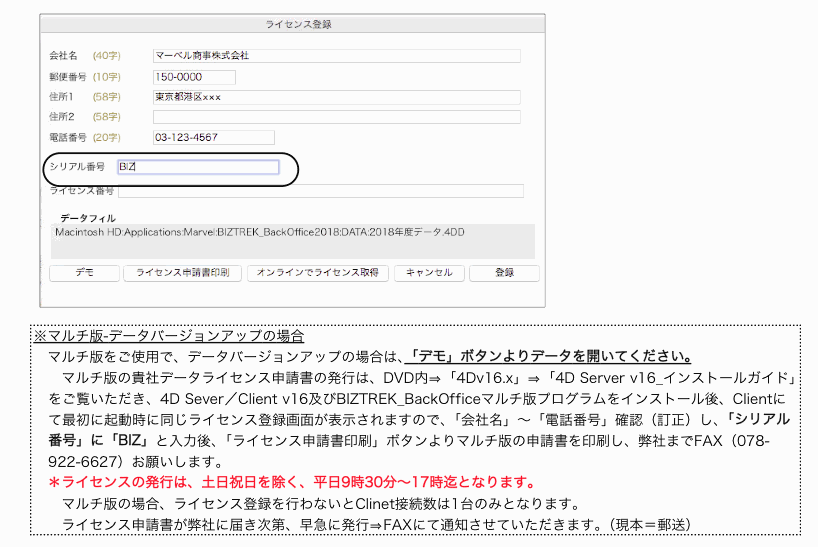818x547 pixels.
Task: Click the underlined マルチ版-データバージョンアップの場合 heading
Action: click(168, 337)
